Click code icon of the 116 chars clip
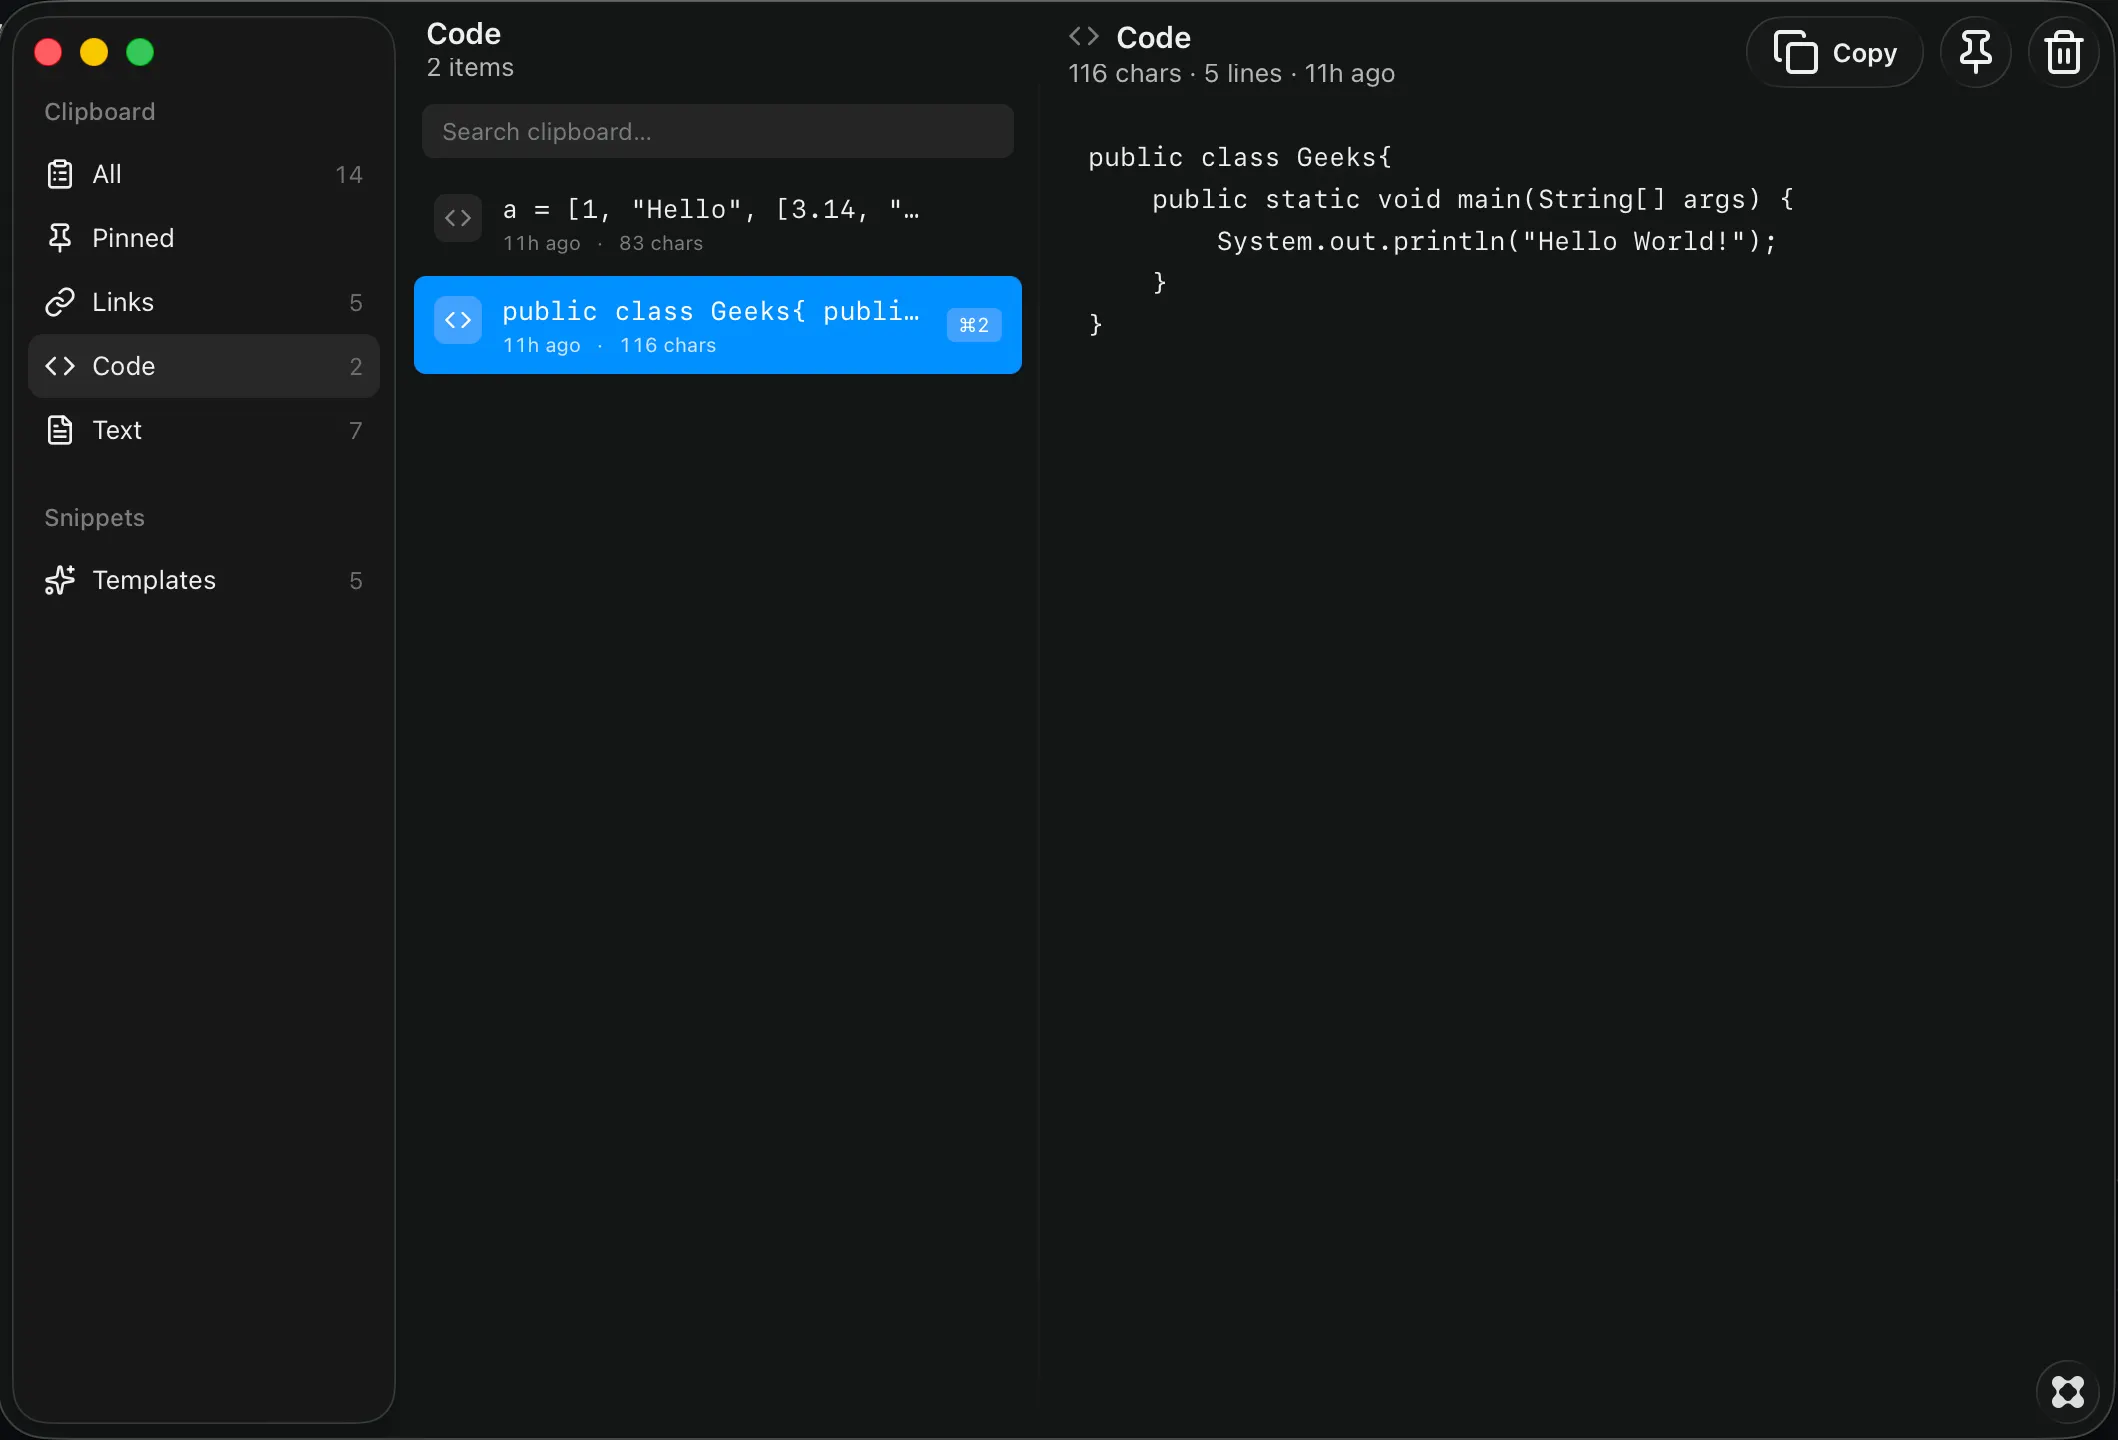Viewport: 2118px width, 1440px height. [x=458, y=320]
